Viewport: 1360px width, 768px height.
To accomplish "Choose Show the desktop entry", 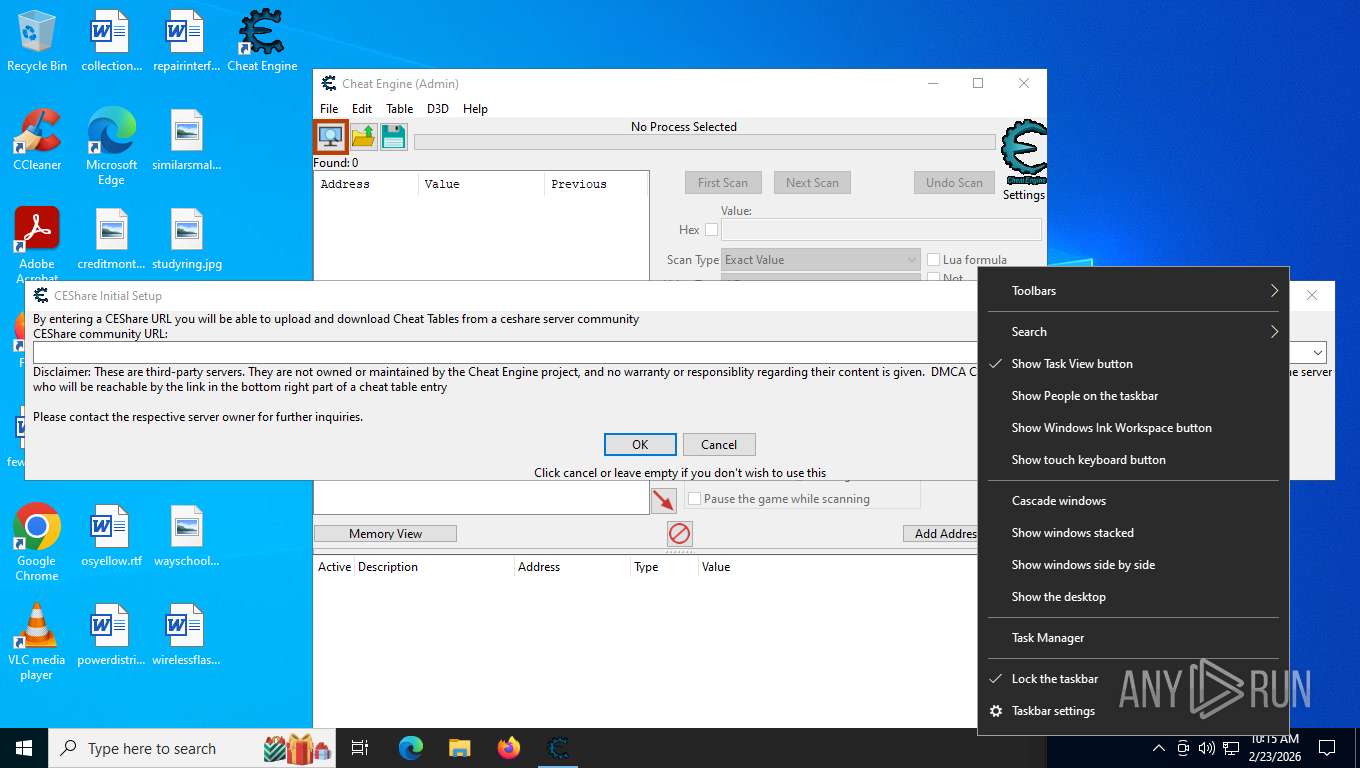I will tap(1133, 597).
